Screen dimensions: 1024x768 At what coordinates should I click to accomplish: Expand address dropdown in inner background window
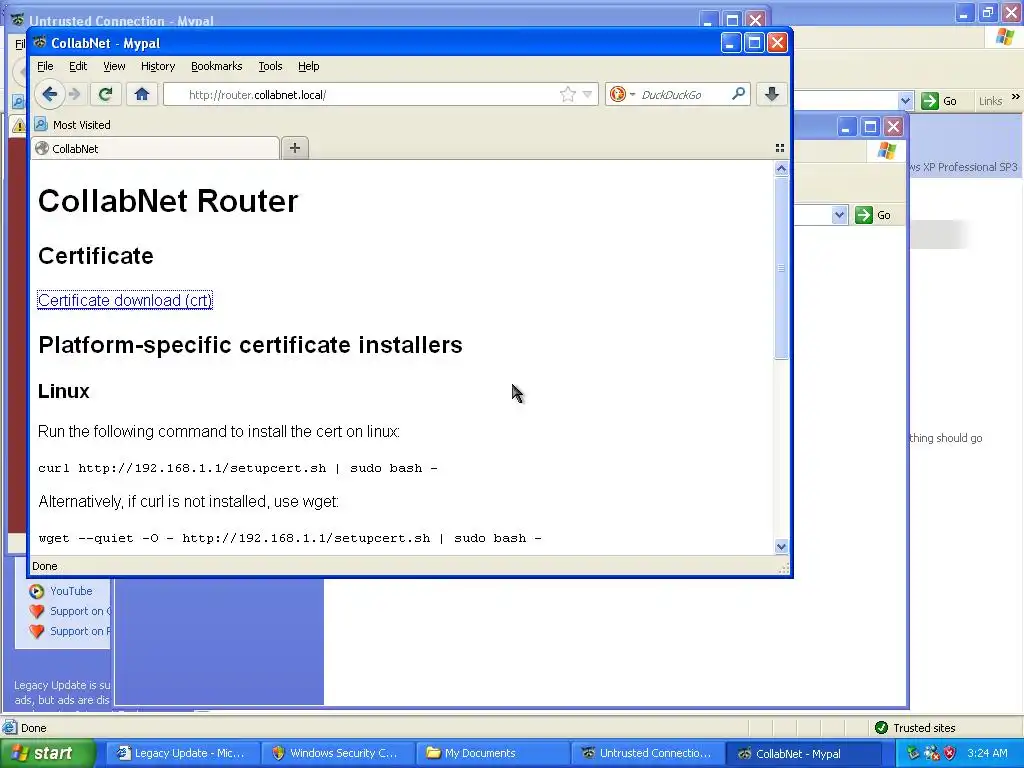coord(839,215)
